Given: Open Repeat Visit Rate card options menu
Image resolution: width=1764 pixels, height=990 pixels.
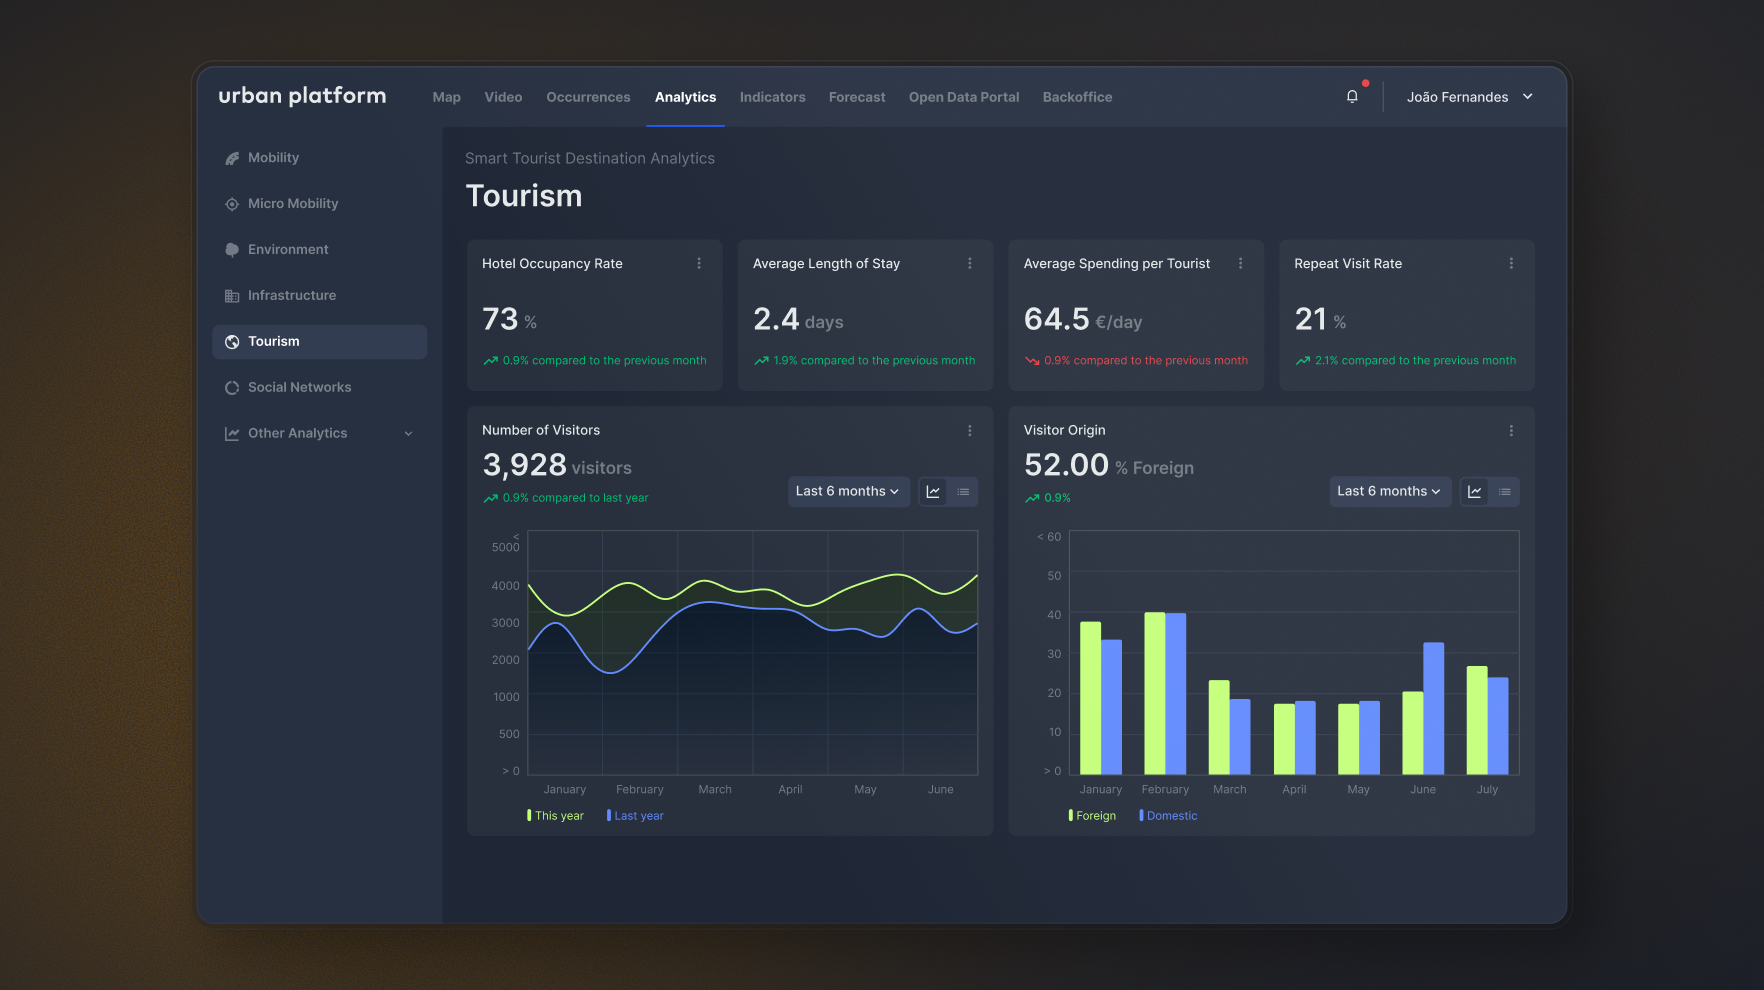Looking at the screenshot, I should 1511,264.
